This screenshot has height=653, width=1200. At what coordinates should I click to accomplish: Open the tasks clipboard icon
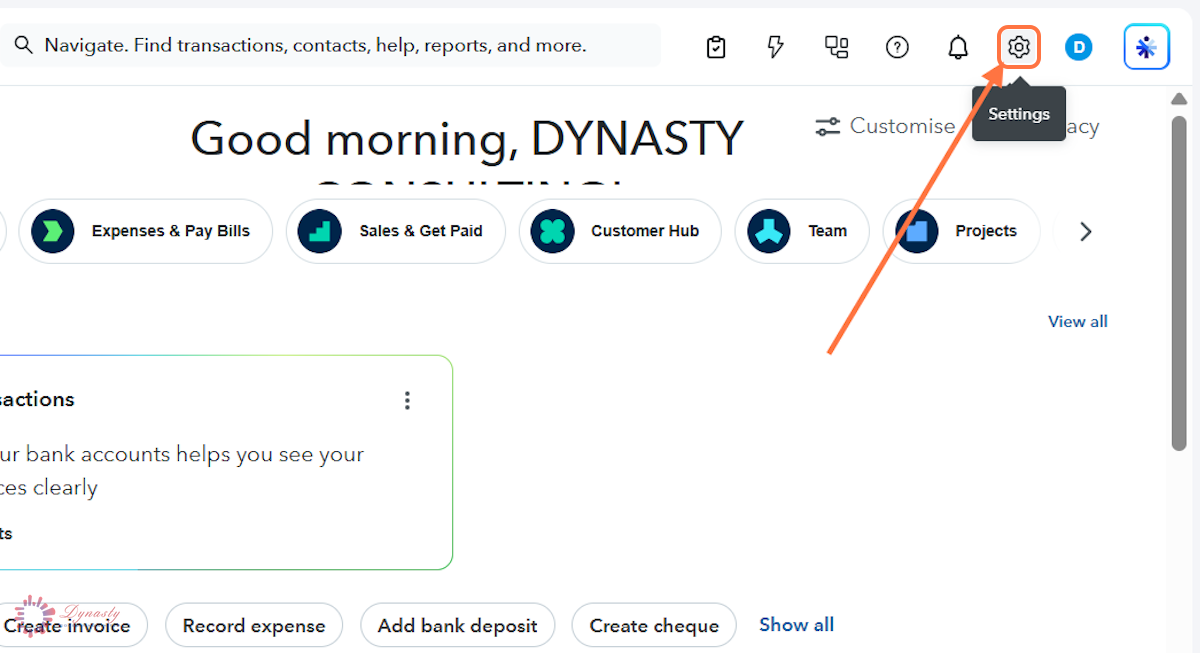pyautogui.click(x=716, y=47)
